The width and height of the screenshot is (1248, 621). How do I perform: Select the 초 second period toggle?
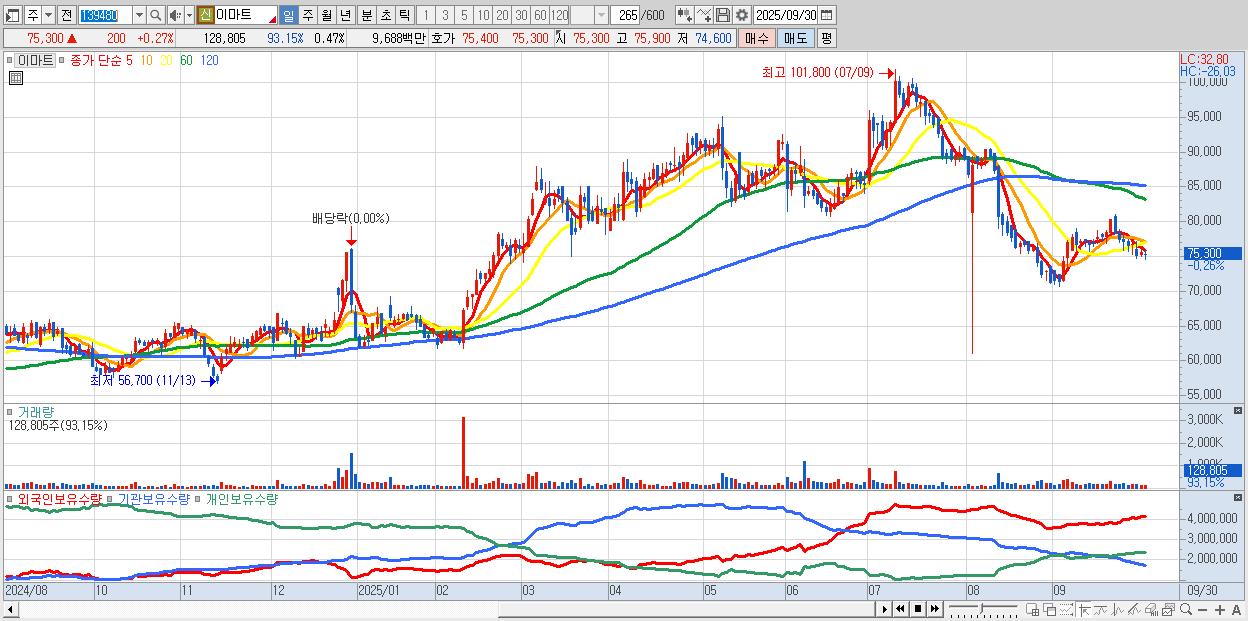click(385, 15)
